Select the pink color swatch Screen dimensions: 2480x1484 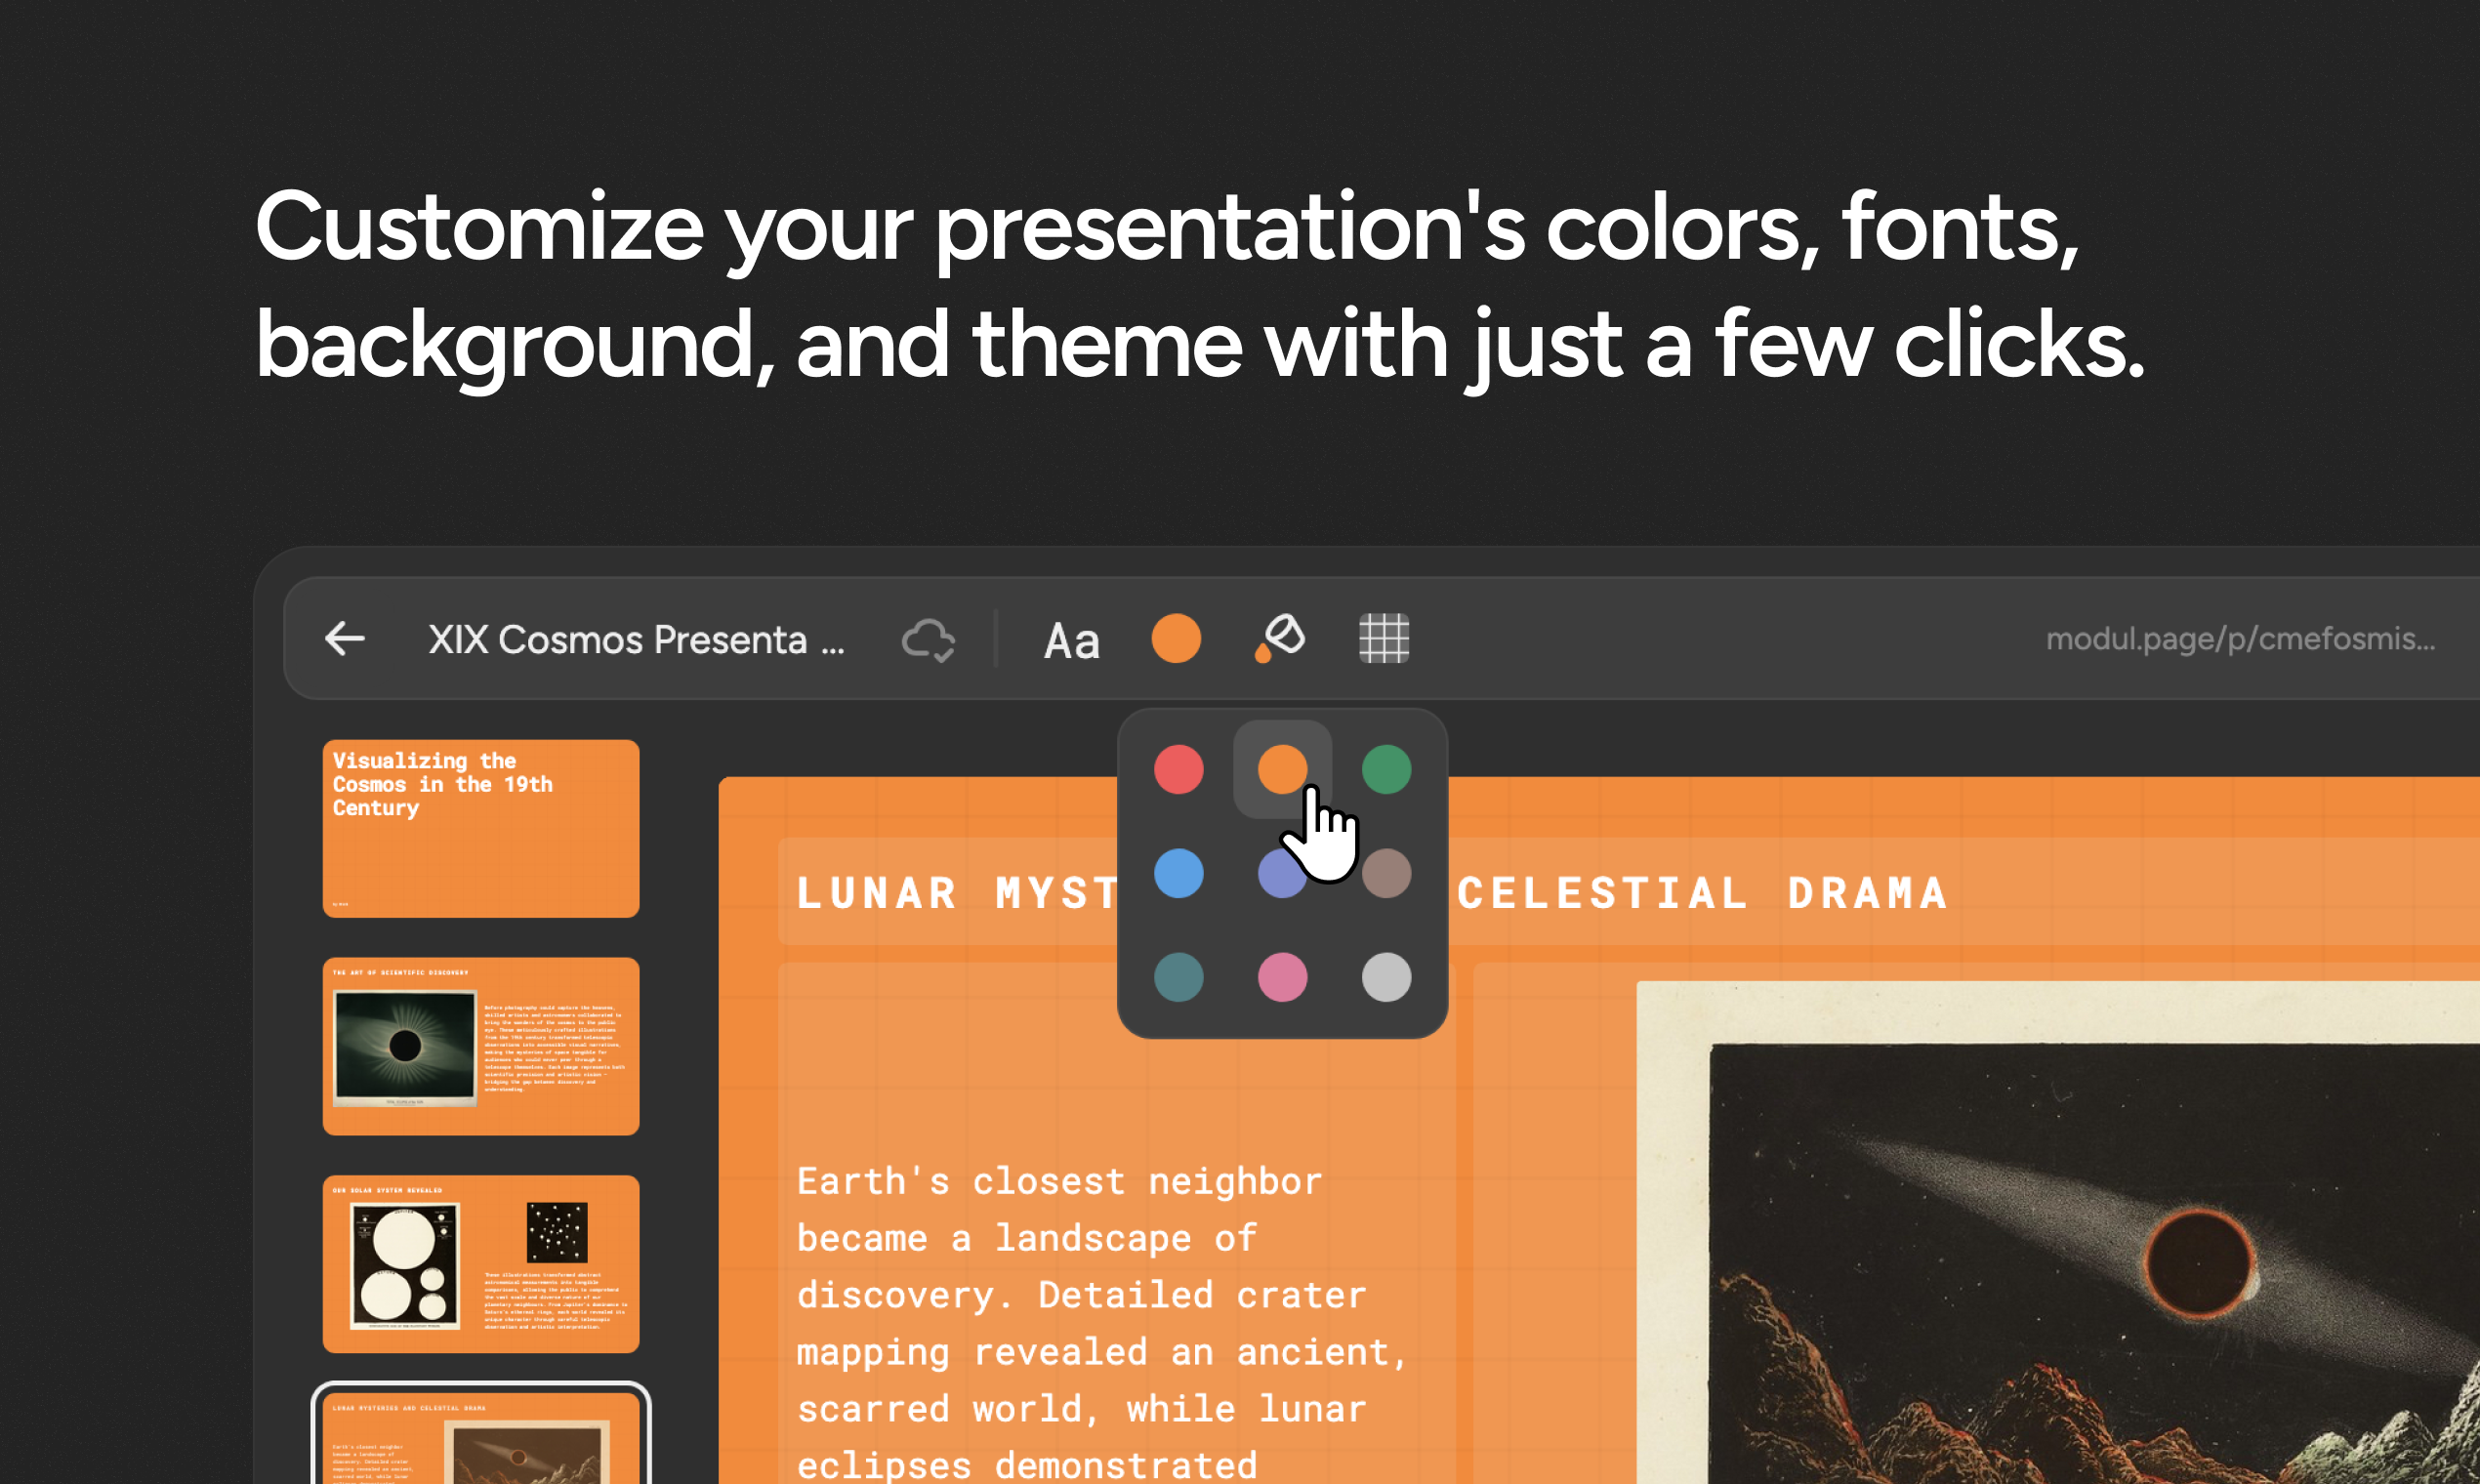1282,977
